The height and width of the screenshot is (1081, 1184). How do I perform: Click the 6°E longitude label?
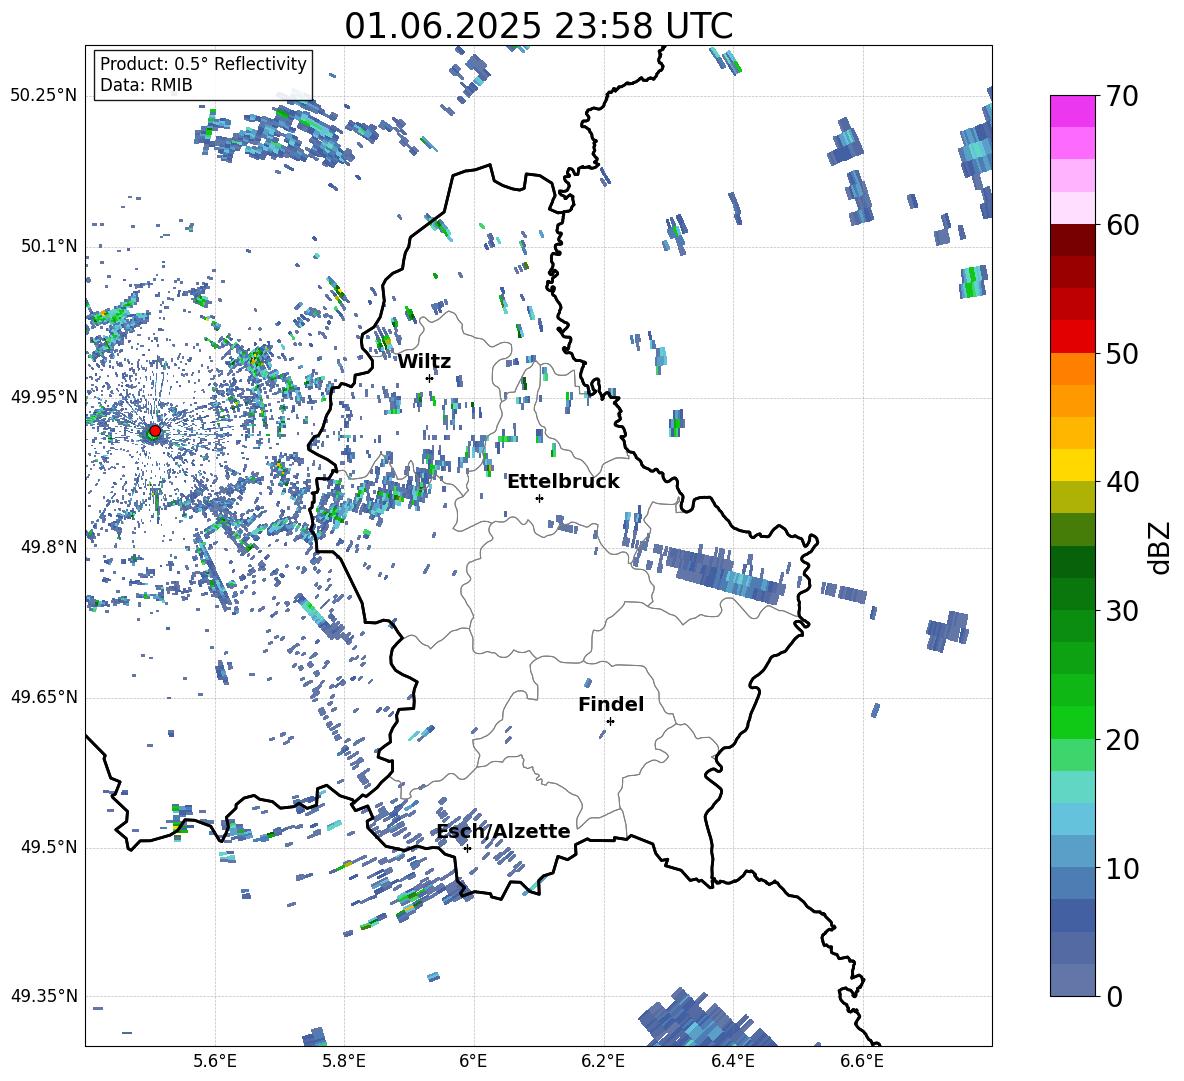tap(473, 1061)
